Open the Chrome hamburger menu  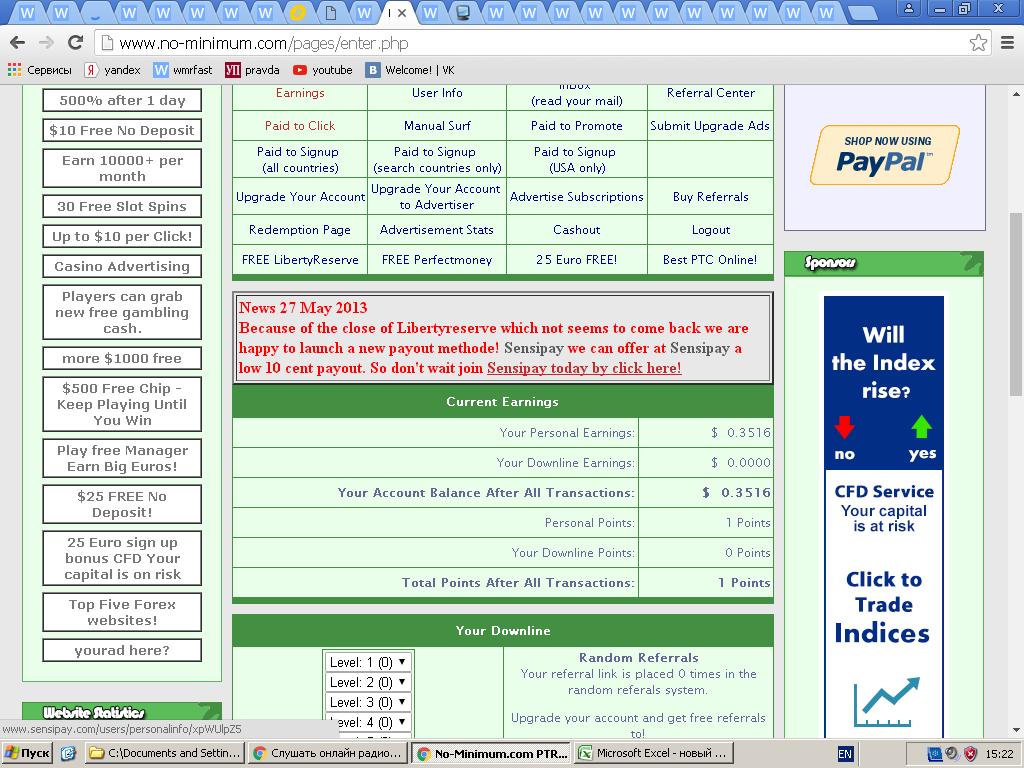coord(1008,43)
